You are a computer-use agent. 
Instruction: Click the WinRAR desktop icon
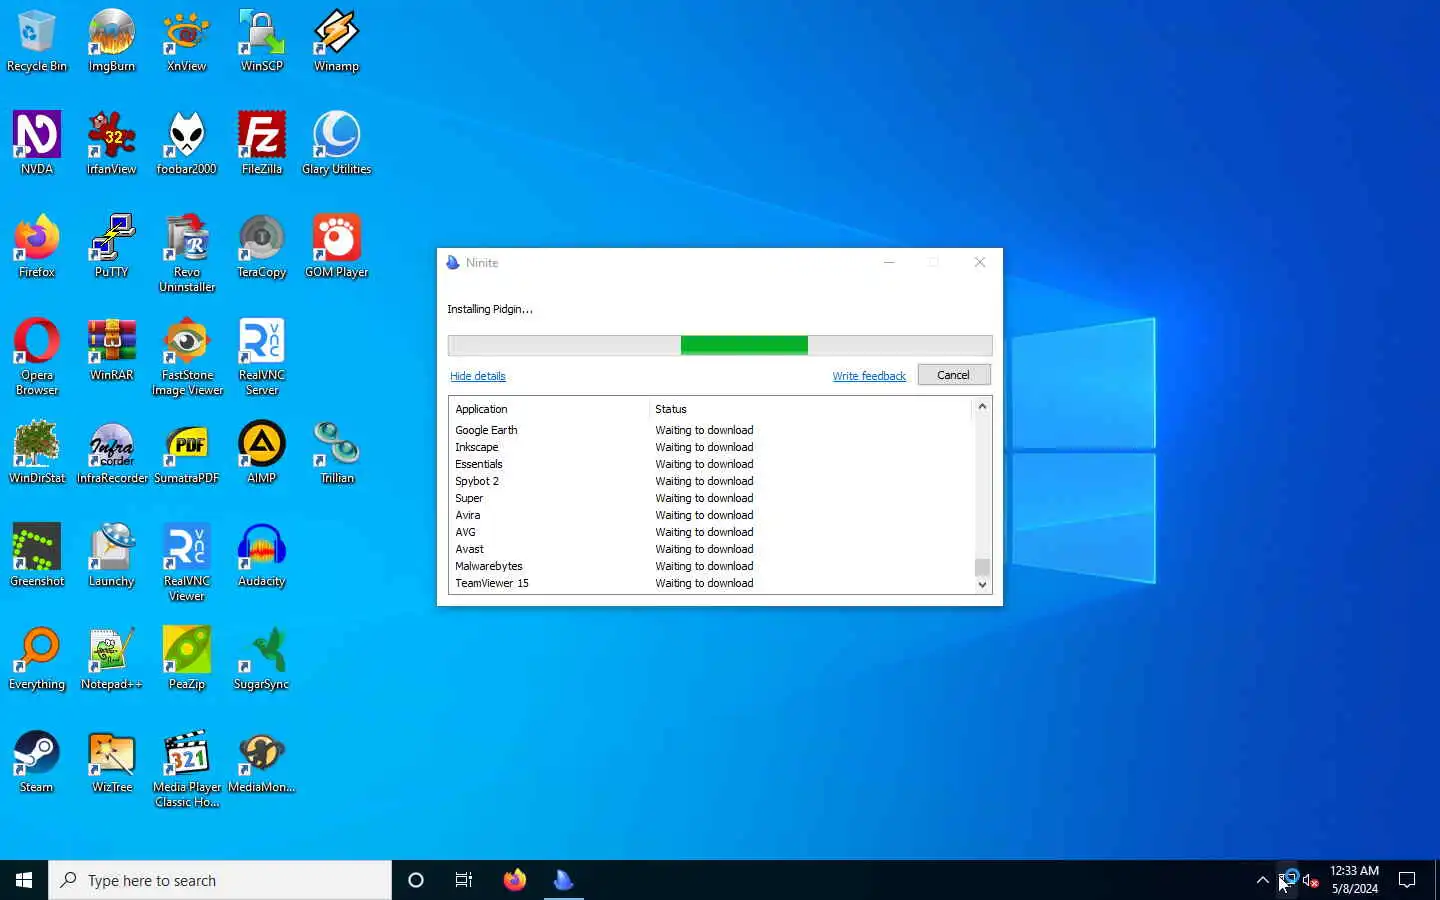click(112, 350)
